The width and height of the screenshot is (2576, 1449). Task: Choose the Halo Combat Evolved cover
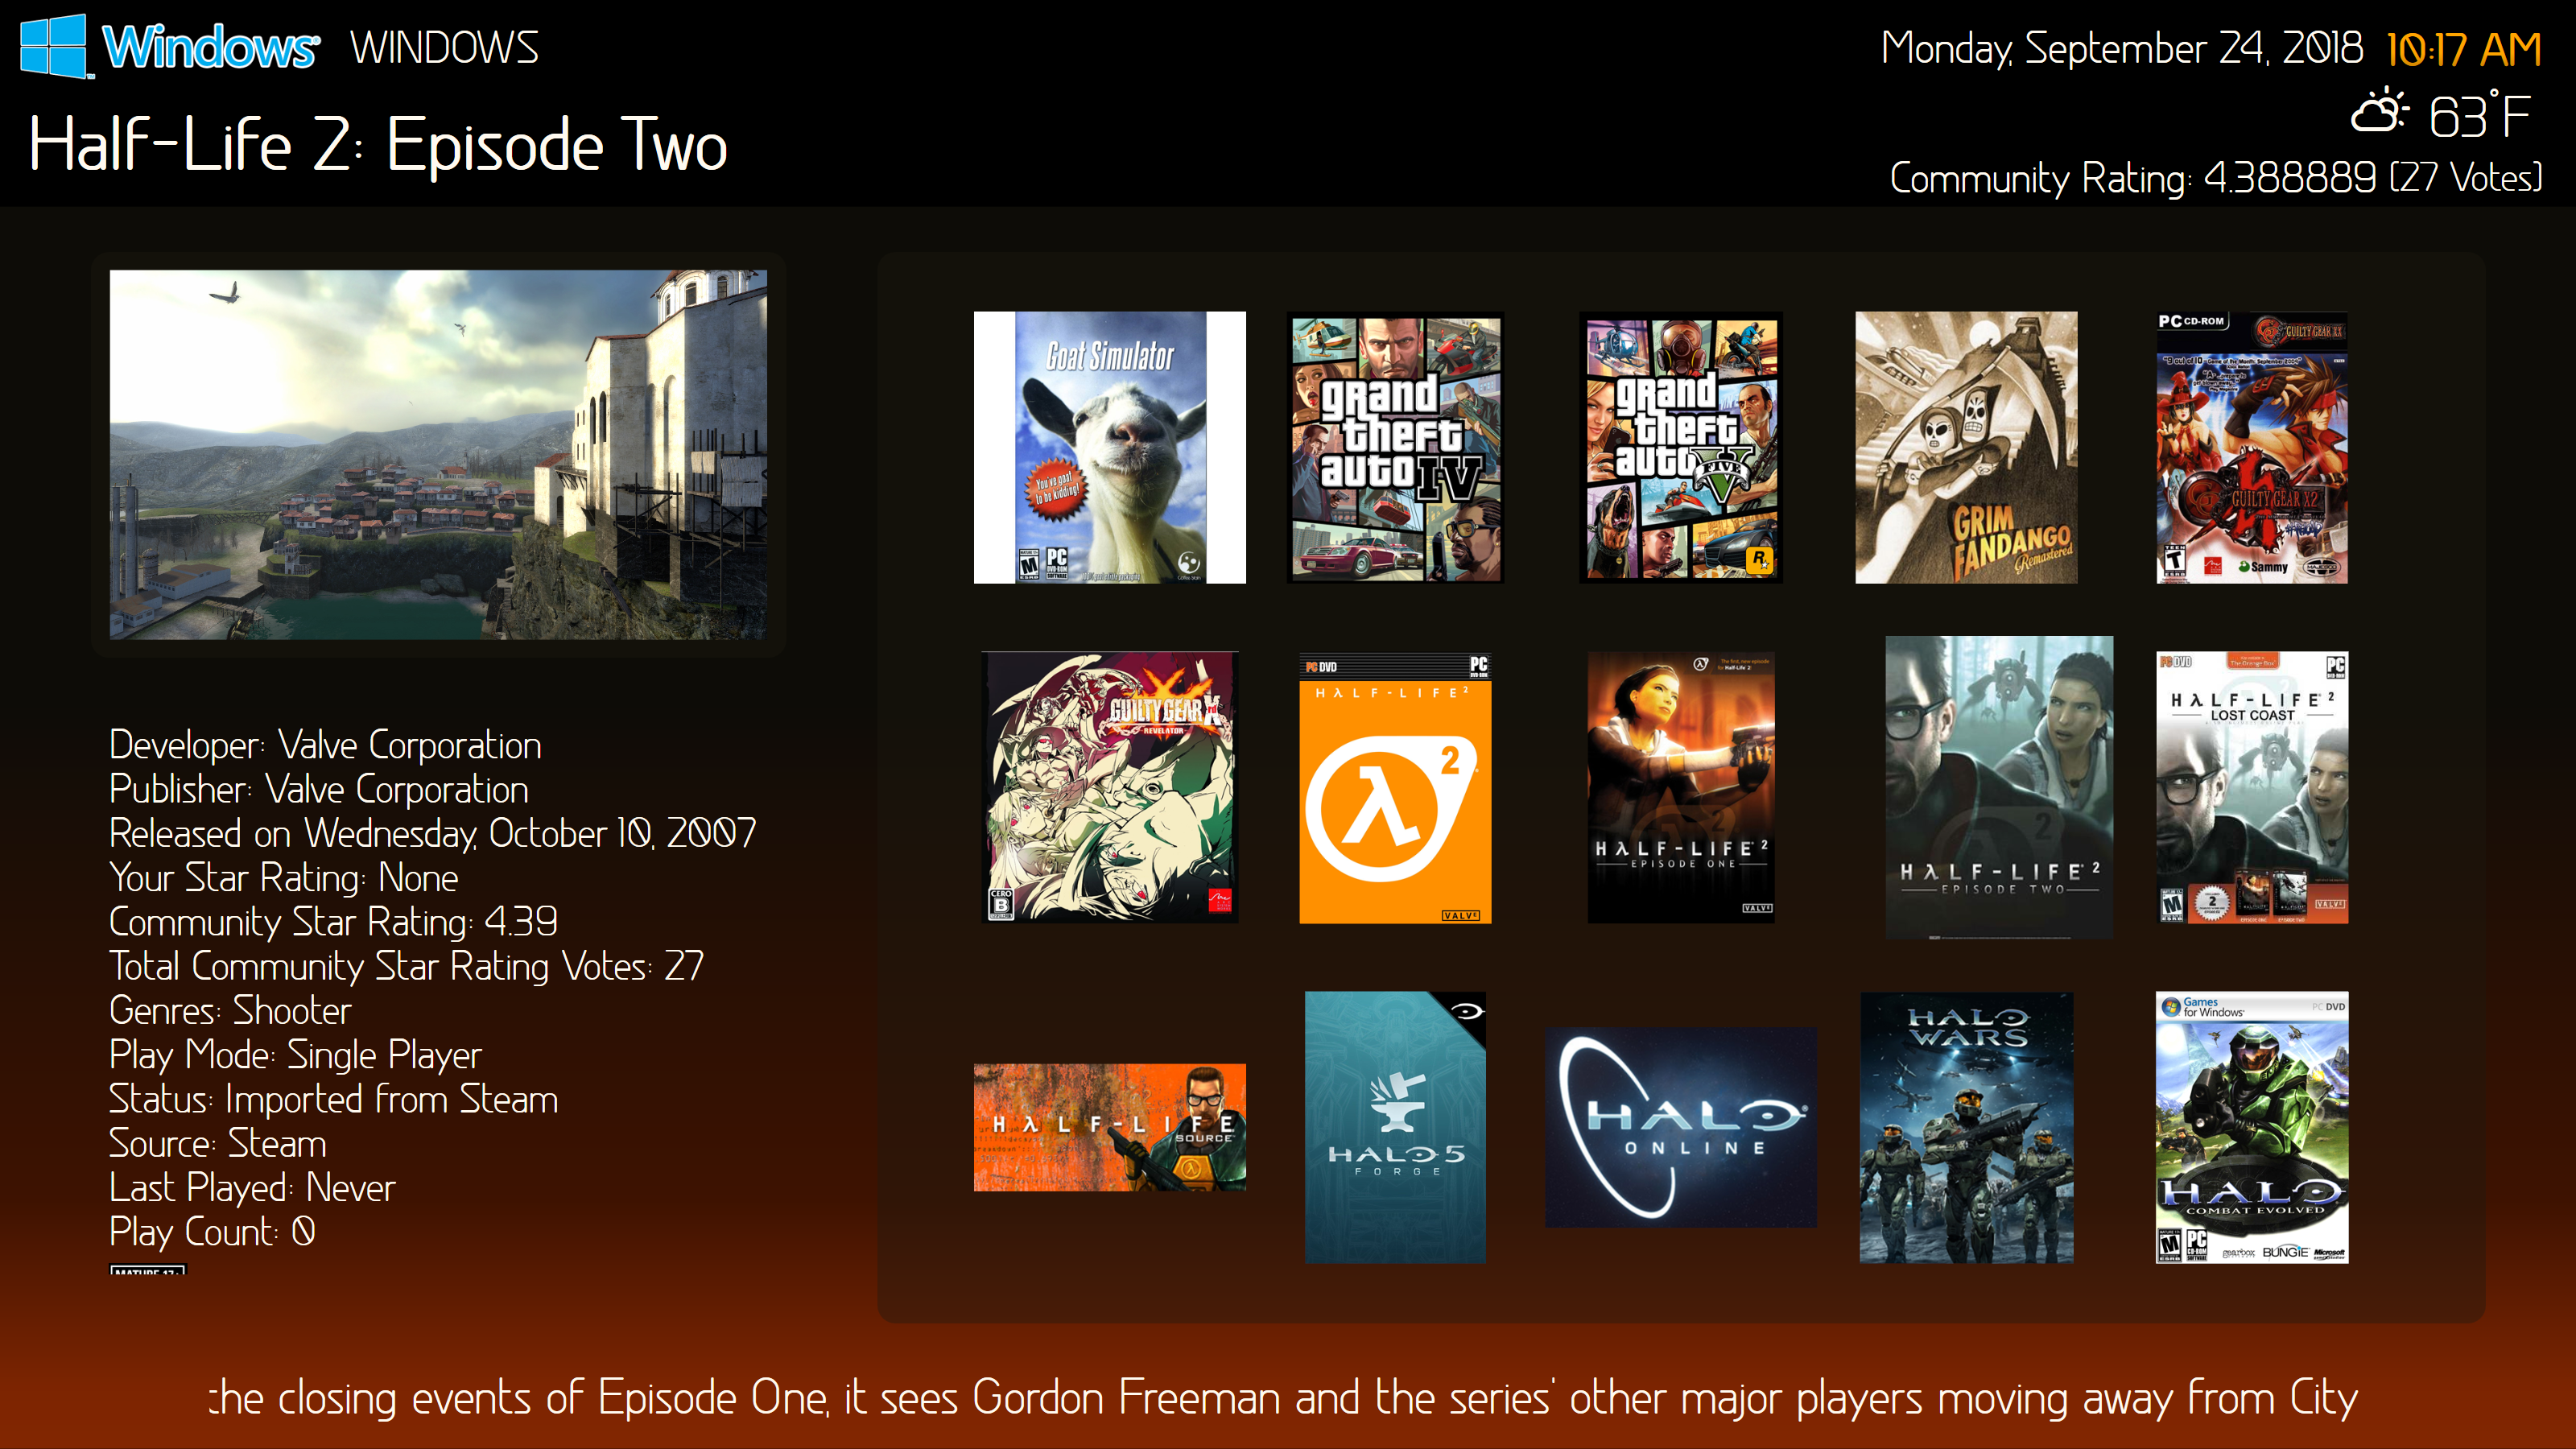pyautogui.click(x=2252, y=1127)
